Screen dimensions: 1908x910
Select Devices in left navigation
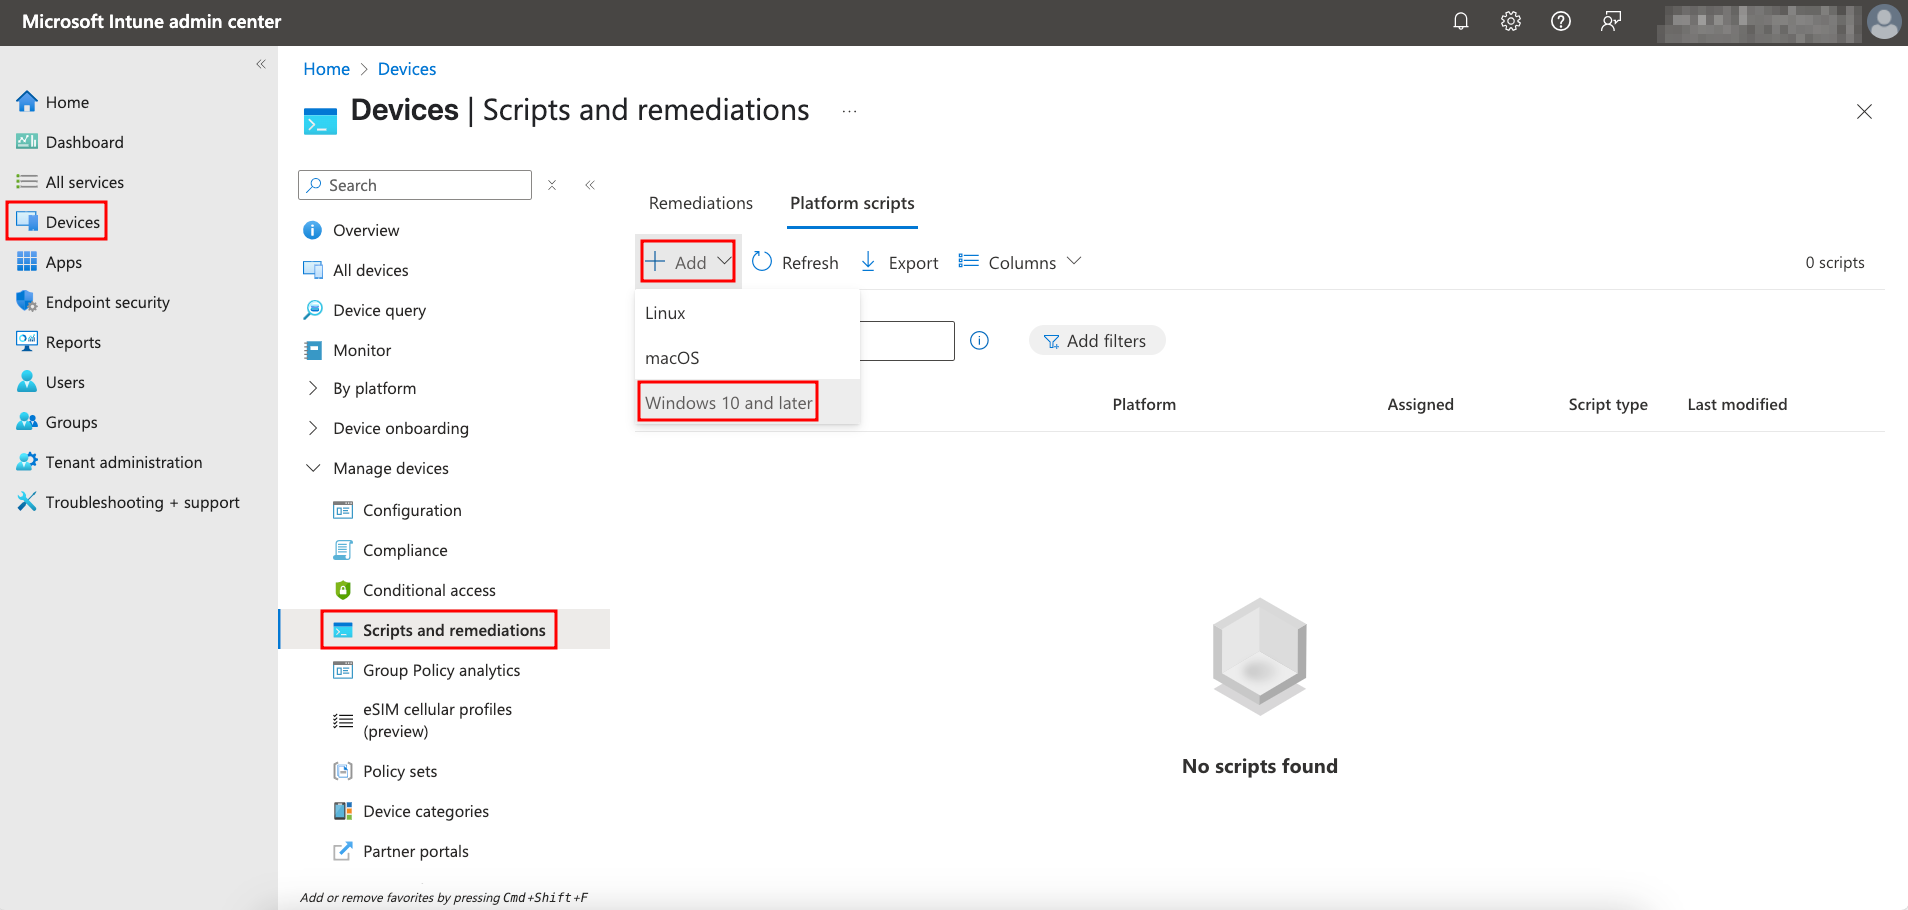[x=58, y=222]
